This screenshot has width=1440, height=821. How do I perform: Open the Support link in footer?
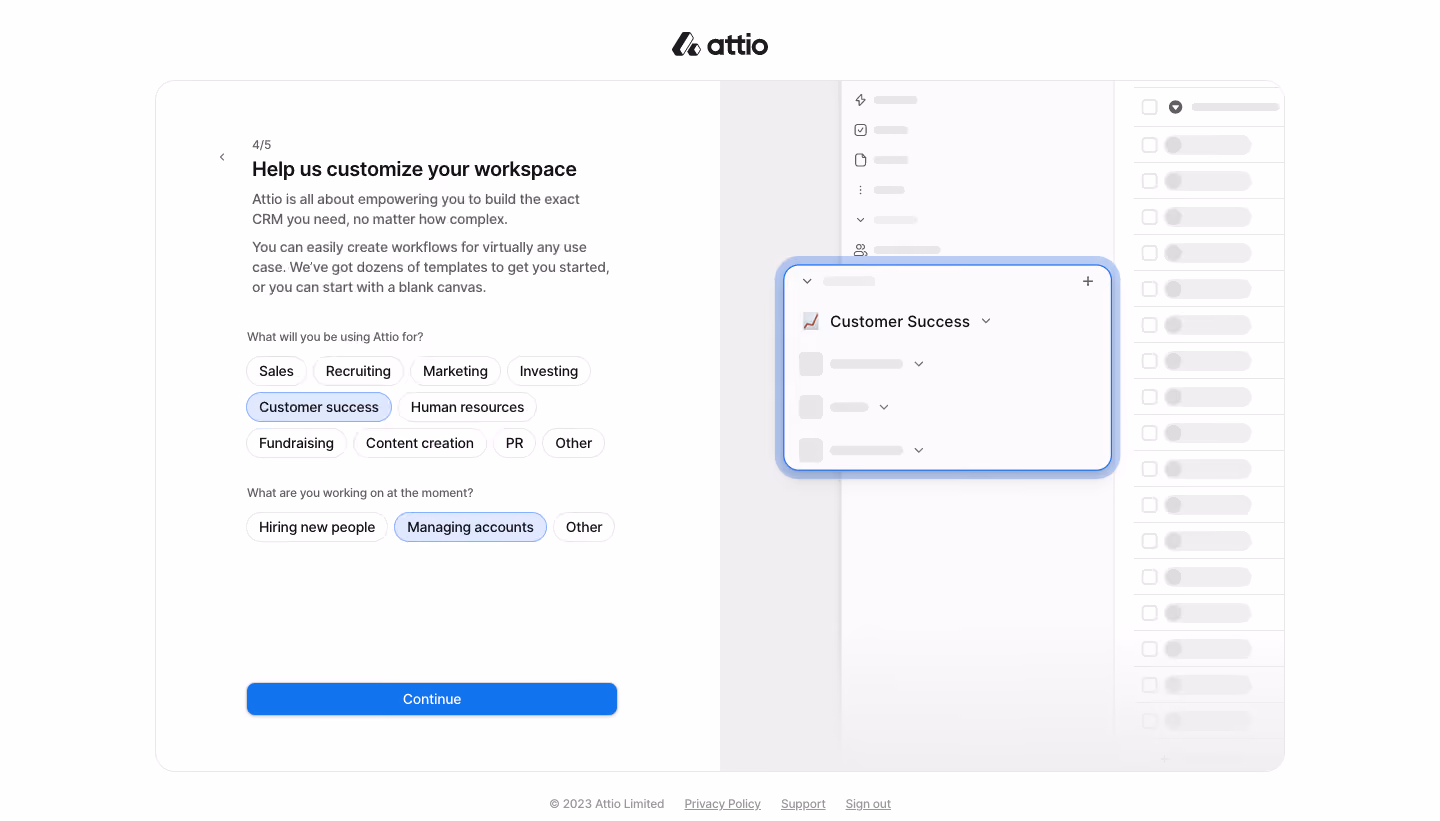click(x=803, y=804)
